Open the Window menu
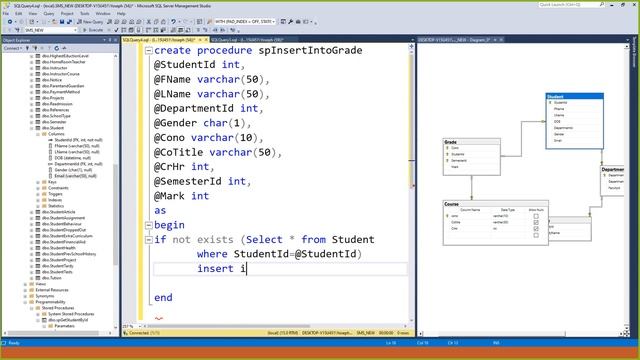 [x=103, y=13]
